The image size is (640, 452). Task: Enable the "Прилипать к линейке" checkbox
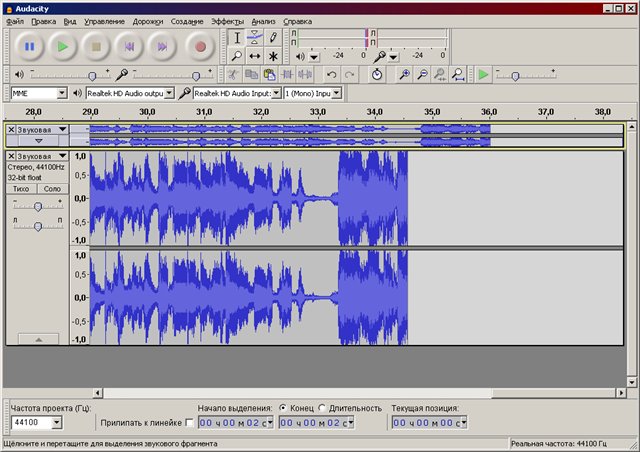pos(190,423)
